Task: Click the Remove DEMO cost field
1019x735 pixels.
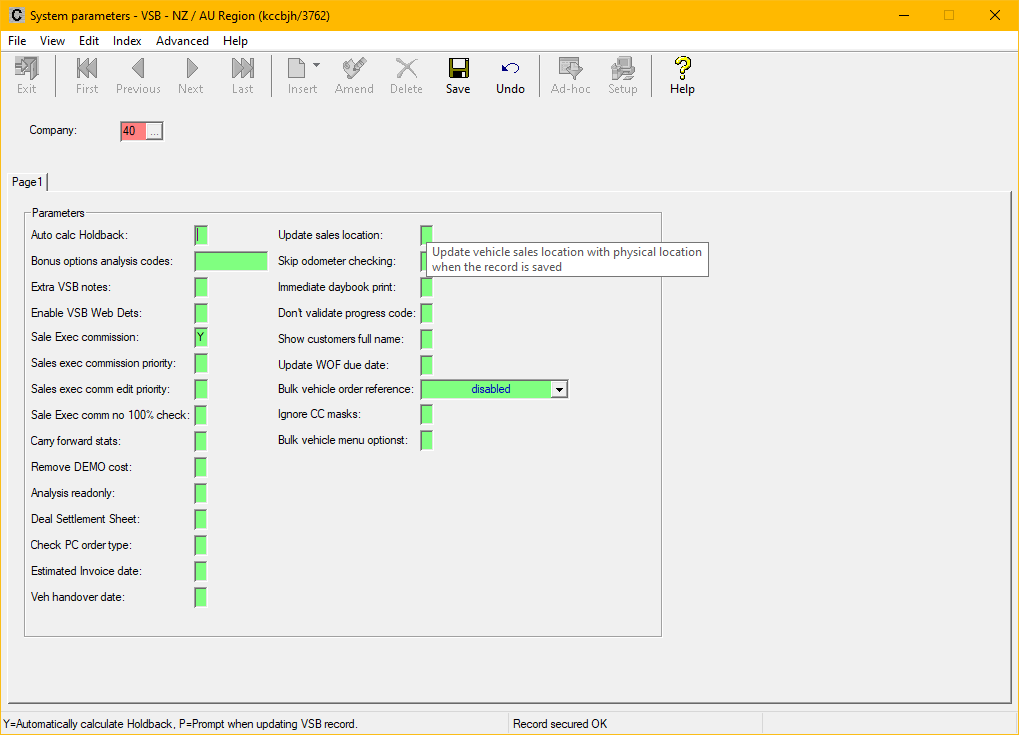Action: tap(201, 467)
